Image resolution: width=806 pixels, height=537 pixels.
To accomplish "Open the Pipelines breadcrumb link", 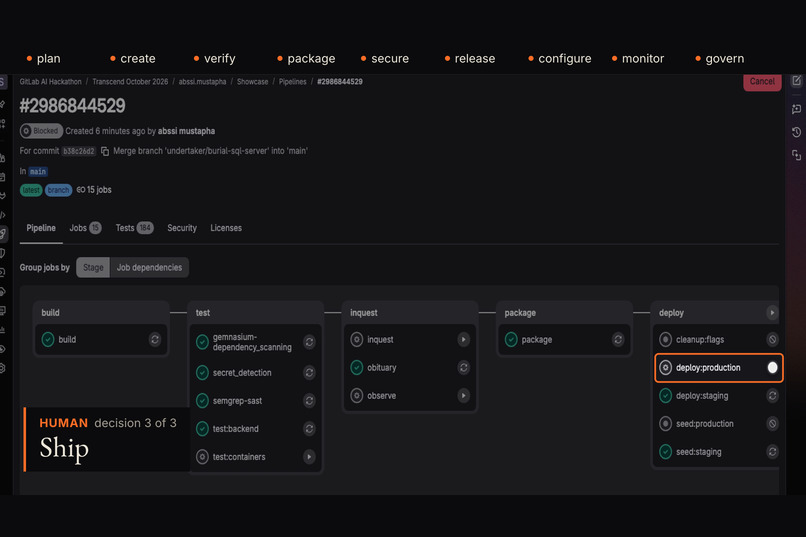I will coord(292,82).
